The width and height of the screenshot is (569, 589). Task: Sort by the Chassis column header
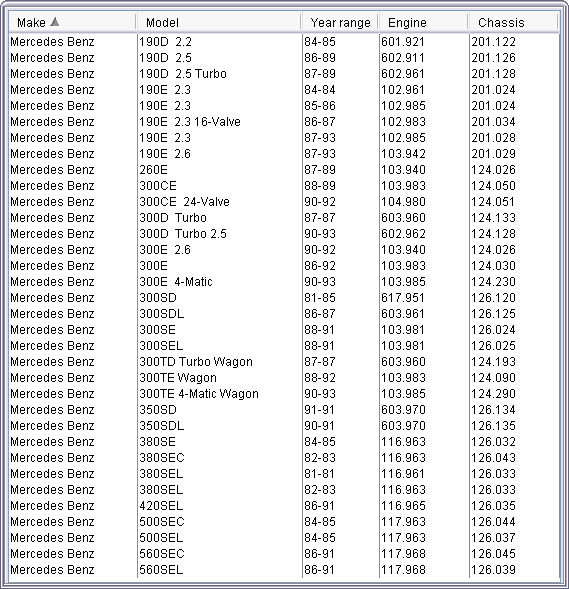tap(514, 23)
